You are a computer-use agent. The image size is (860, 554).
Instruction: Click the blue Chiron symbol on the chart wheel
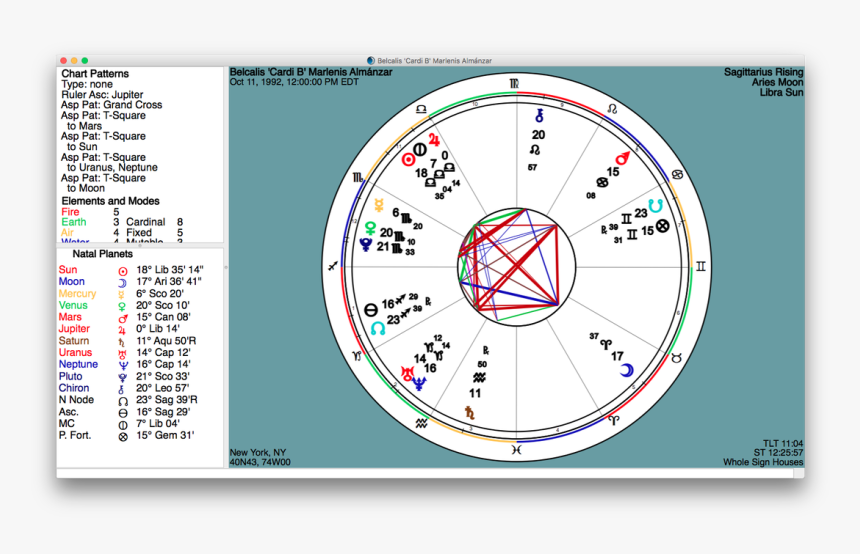[x=539, y=115]
